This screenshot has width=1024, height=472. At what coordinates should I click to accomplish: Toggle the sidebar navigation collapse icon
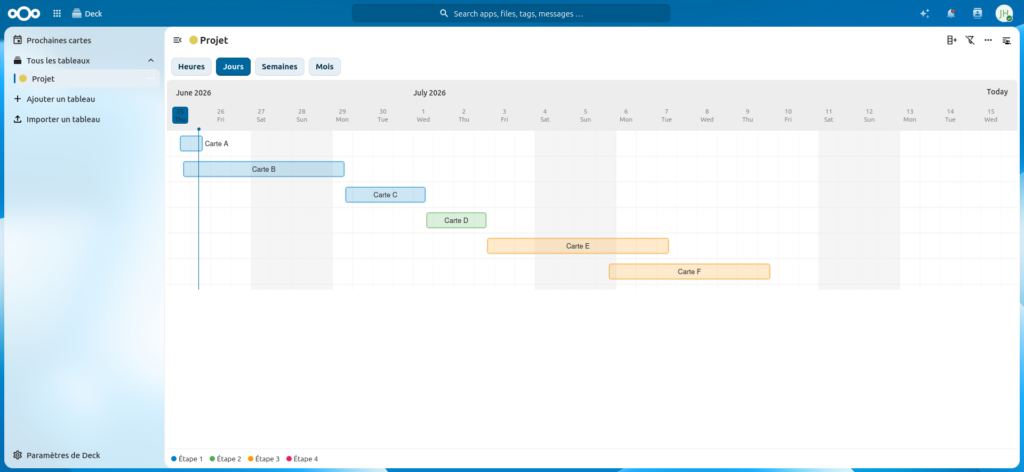(177, 40)
